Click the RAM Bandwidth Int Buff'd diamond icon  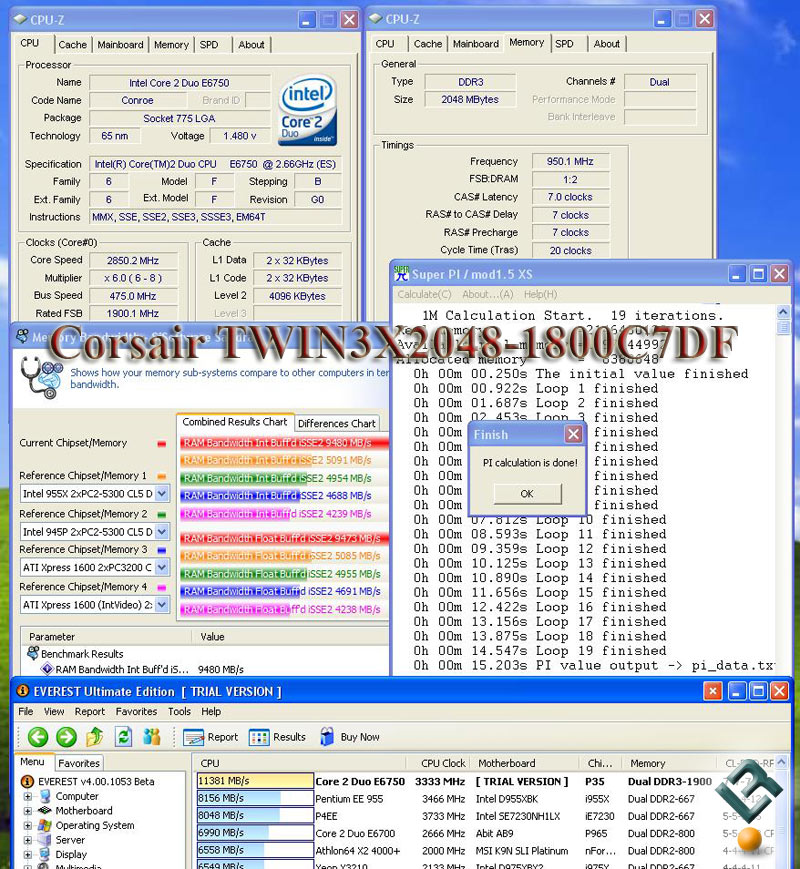tap(48, 669)
